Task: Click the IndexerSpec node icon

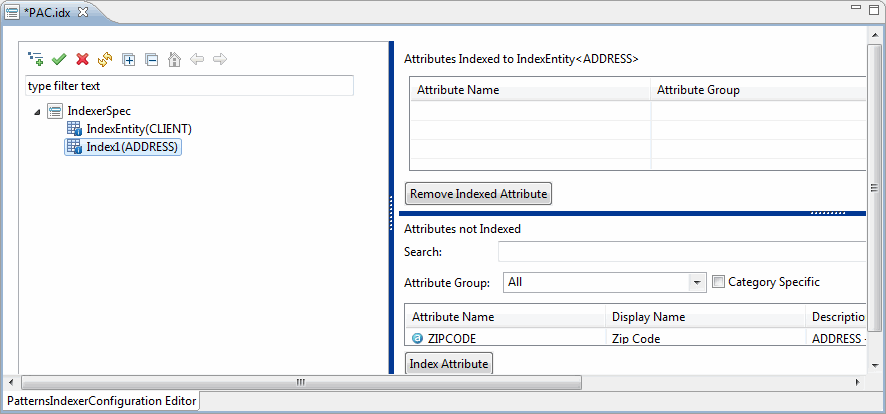Action: pos(55,111)
